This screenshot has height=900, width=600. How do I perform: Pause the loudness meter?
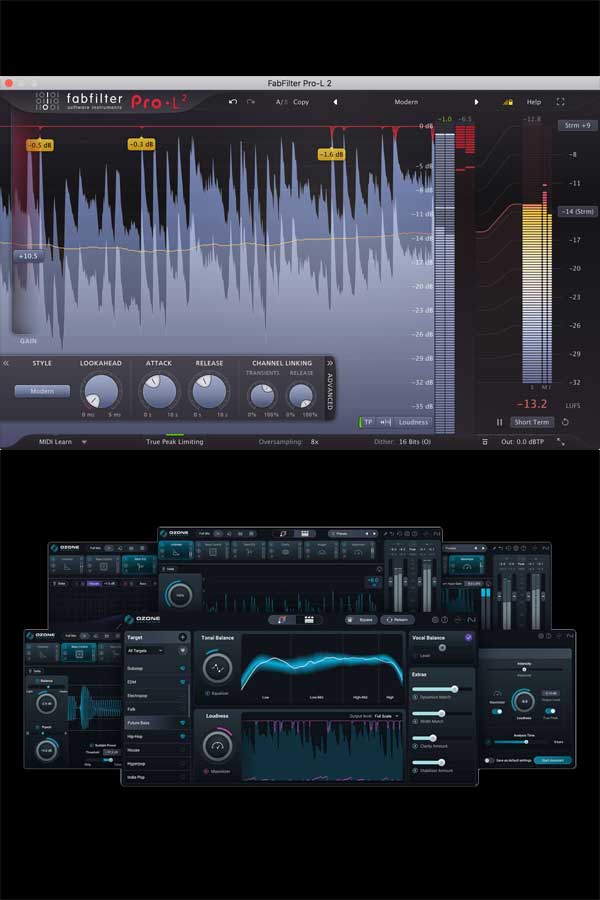coord(499,422)
